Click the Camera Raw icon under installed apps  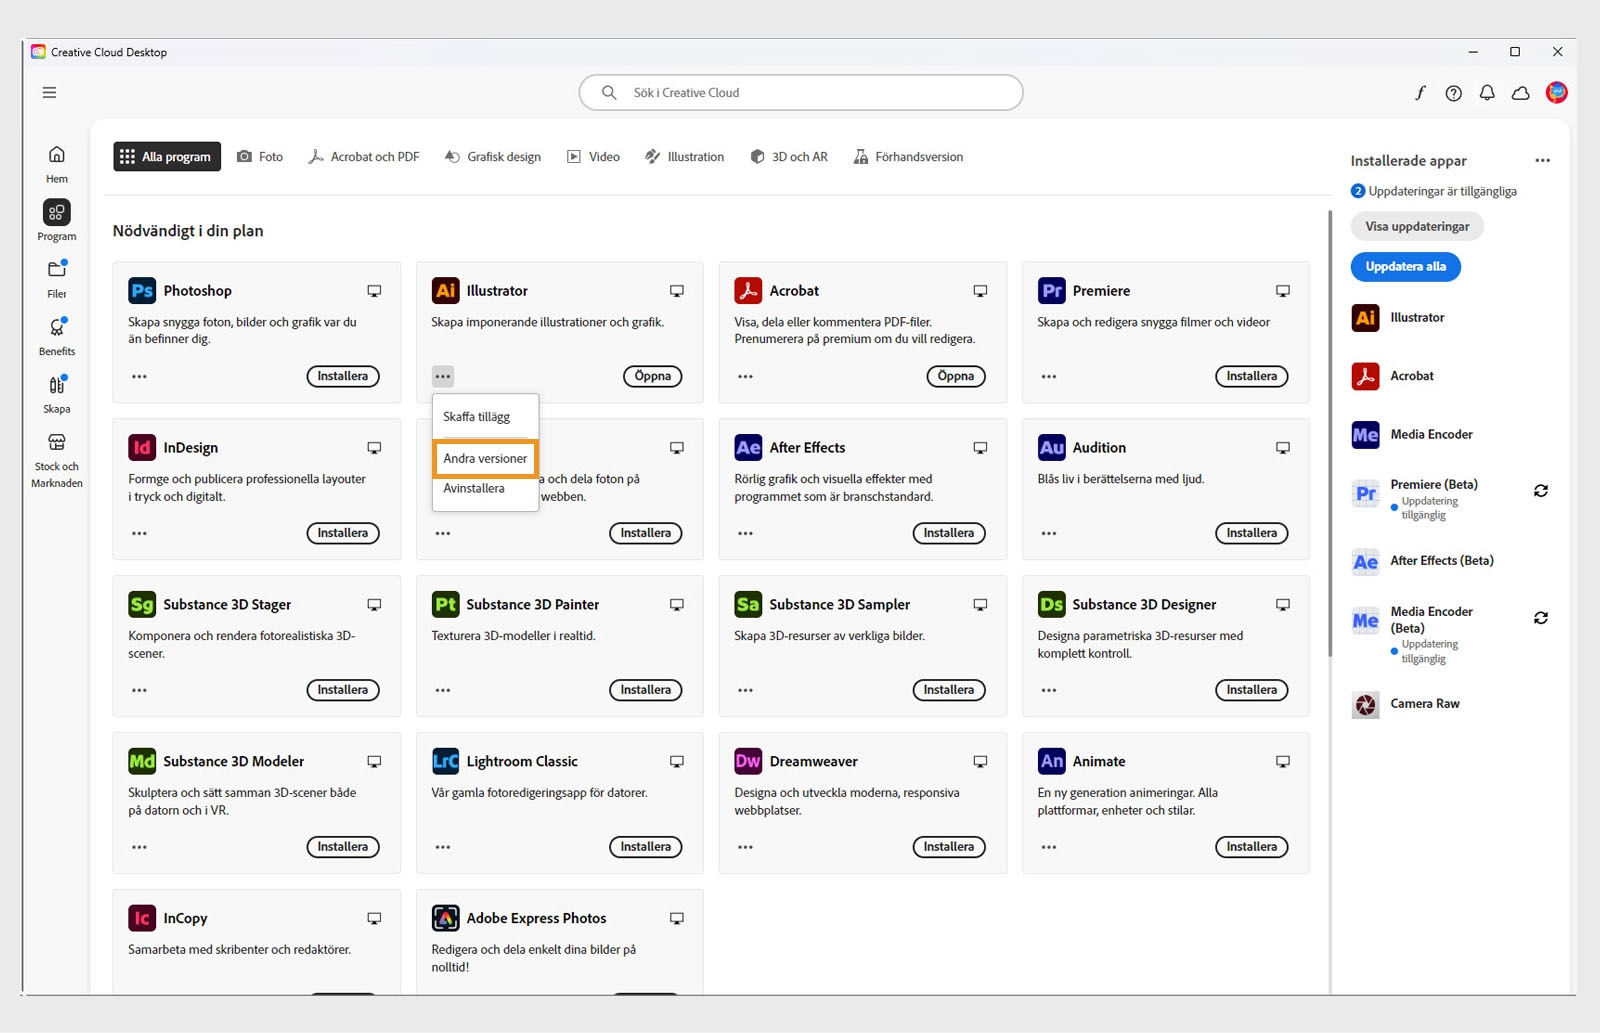tap(1364, 704)
